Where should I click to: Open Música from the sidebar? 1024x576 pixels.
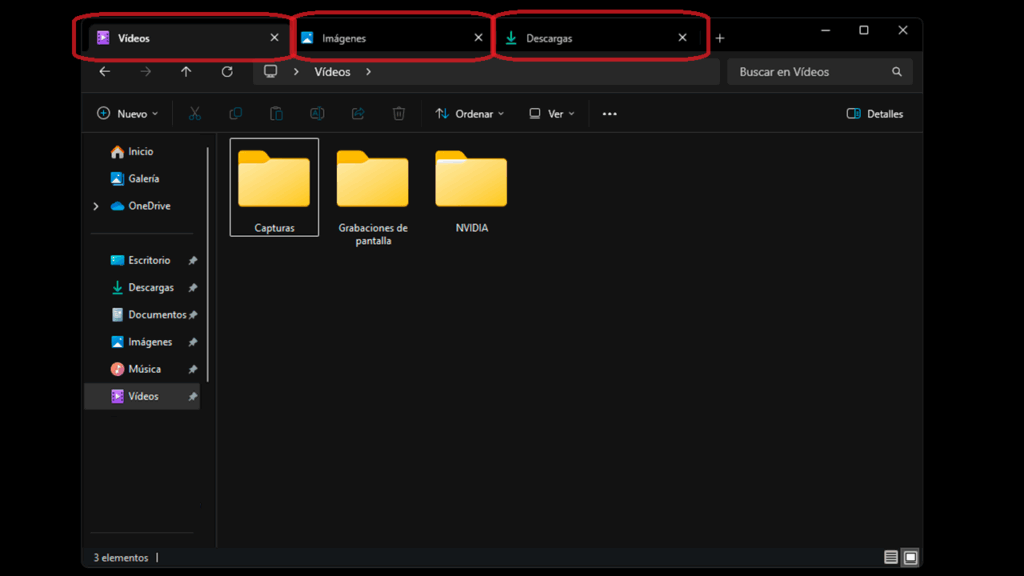[143, 368]
